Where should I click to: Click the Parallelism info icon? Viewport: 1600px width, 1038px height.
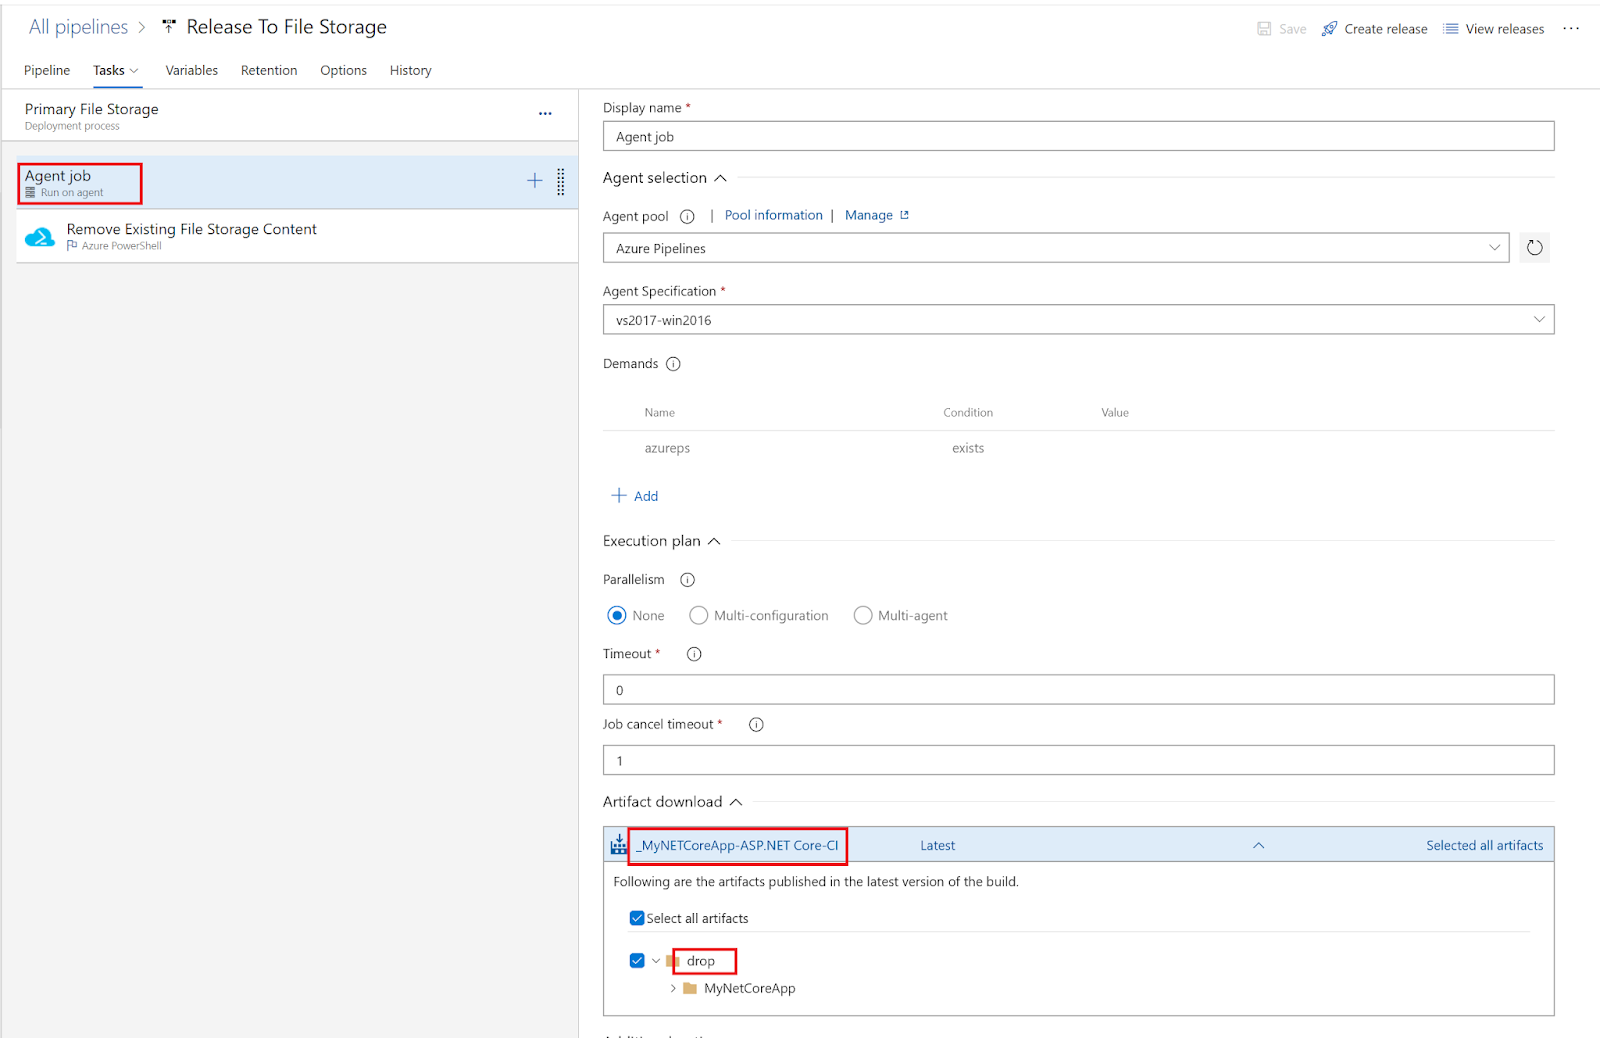tap(687, 579)
